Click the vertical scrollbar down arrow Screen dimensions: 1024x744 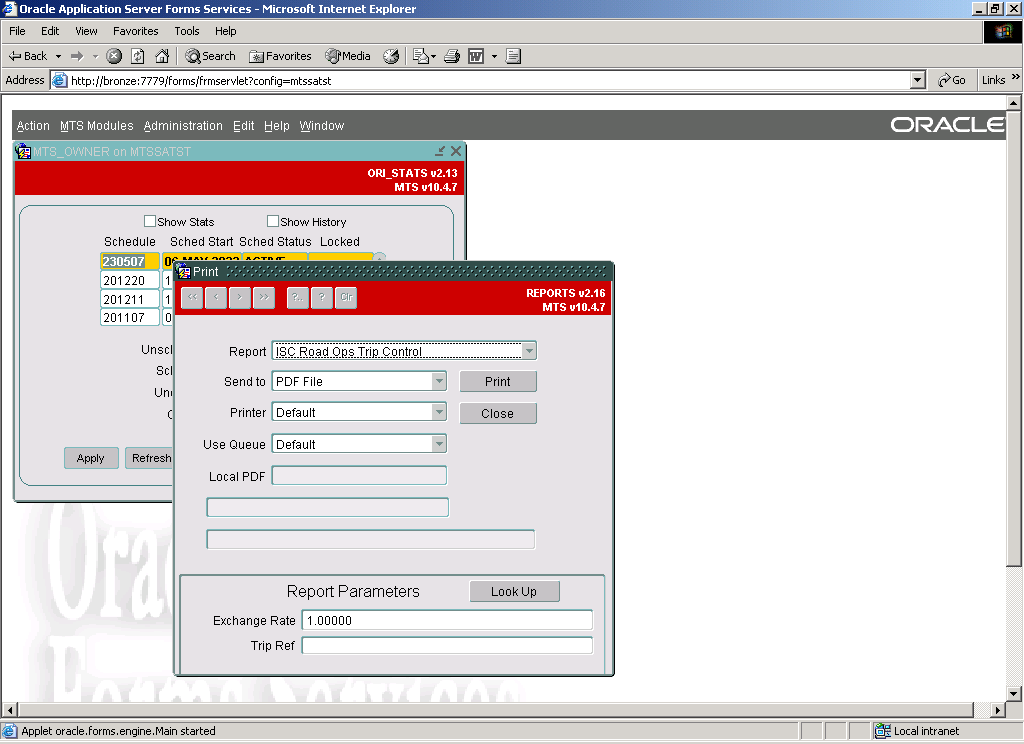click(1014, 694)
